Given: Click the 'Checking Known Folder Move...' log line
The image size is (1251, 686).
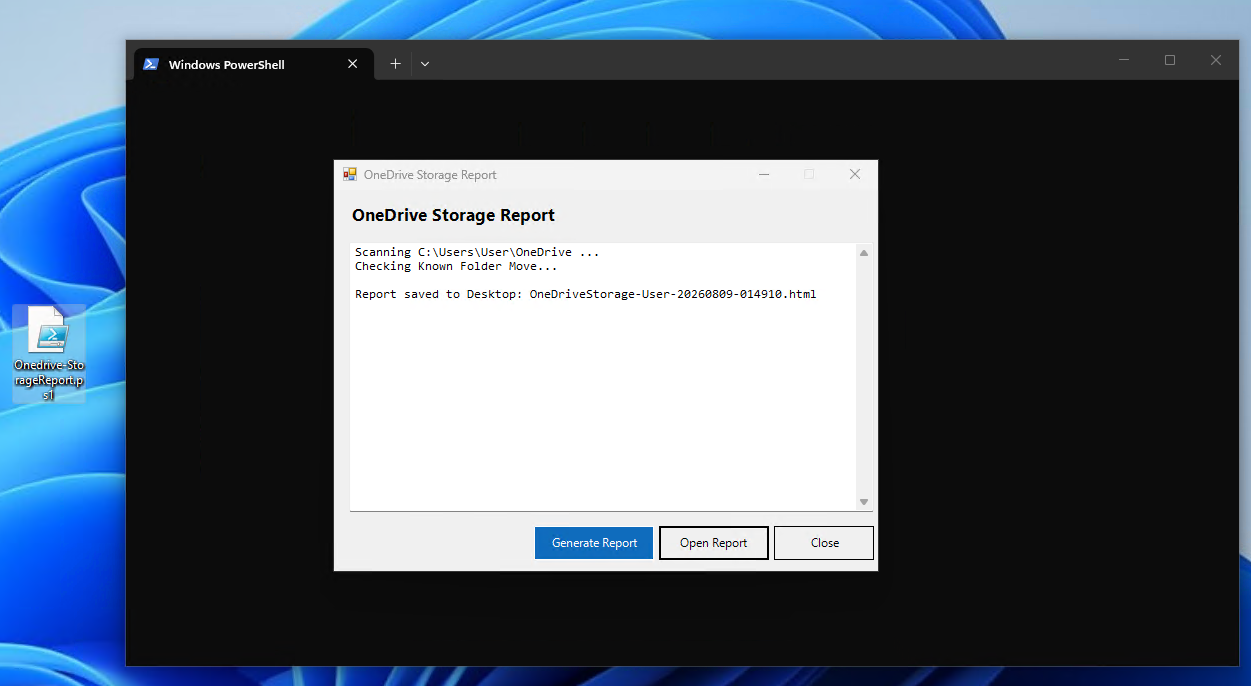Looking at the screenshot, I should (456, 266).
